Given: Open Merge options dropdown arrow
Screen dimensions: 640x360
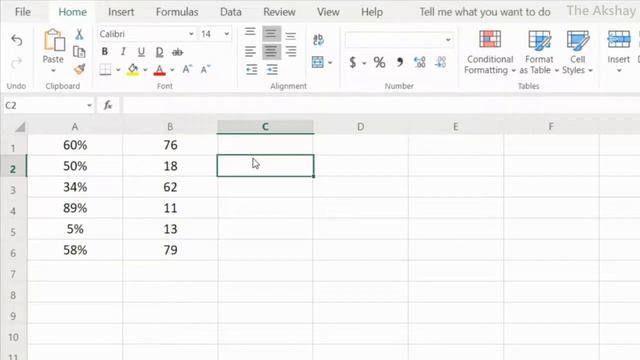Looking at the screenshot, I should click(x=330, y=62).
